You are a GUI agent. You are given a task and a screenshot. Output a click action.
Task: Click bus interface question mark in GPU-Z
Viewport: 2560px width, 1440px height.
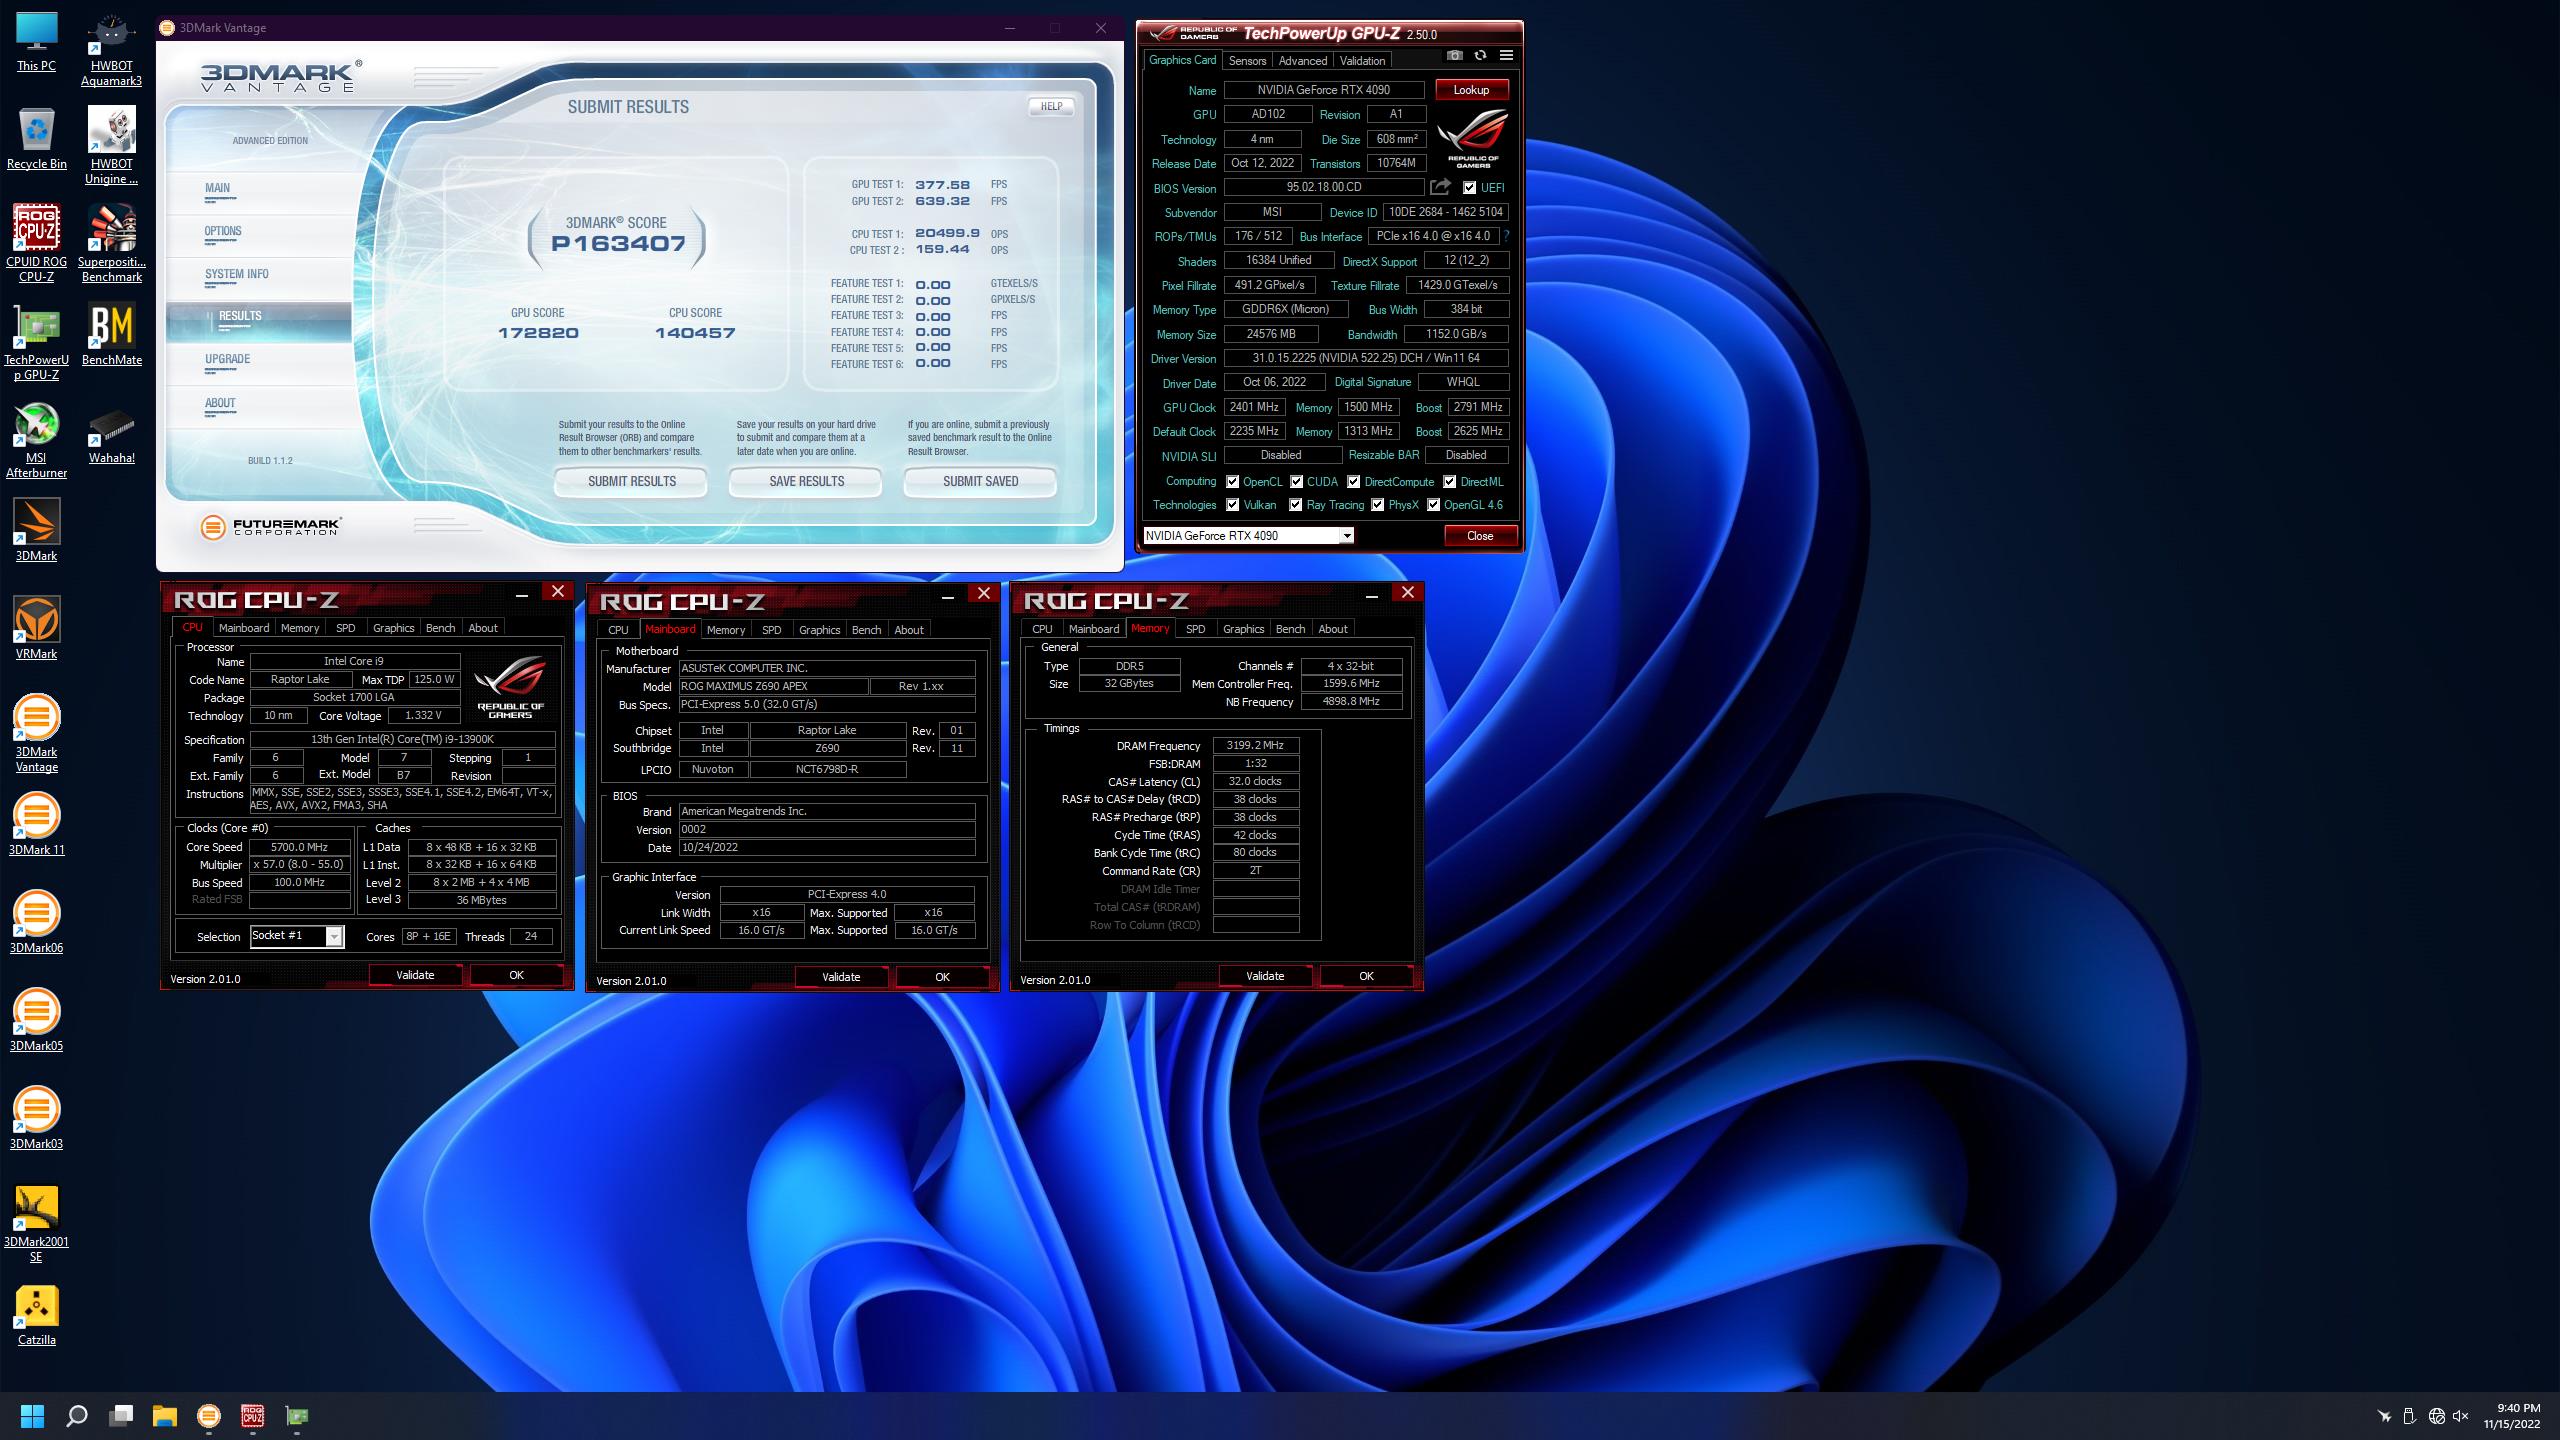tap(1506, 236)
